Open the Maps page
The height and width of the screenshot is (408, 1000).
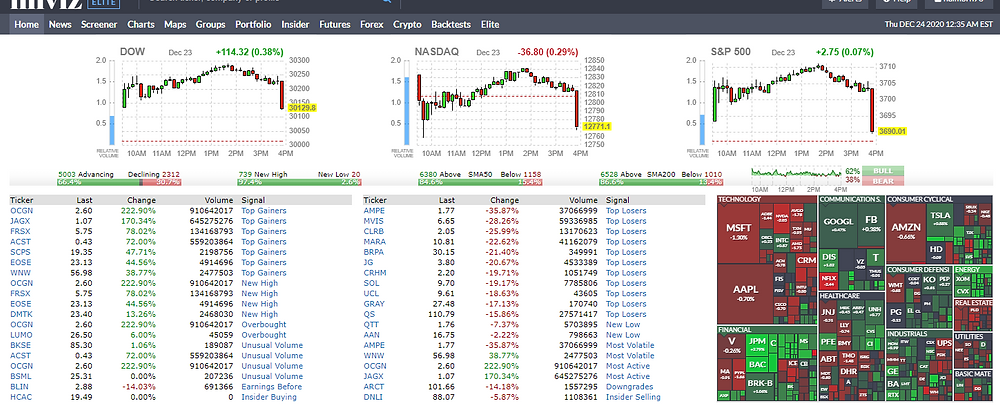click(175, 24)
